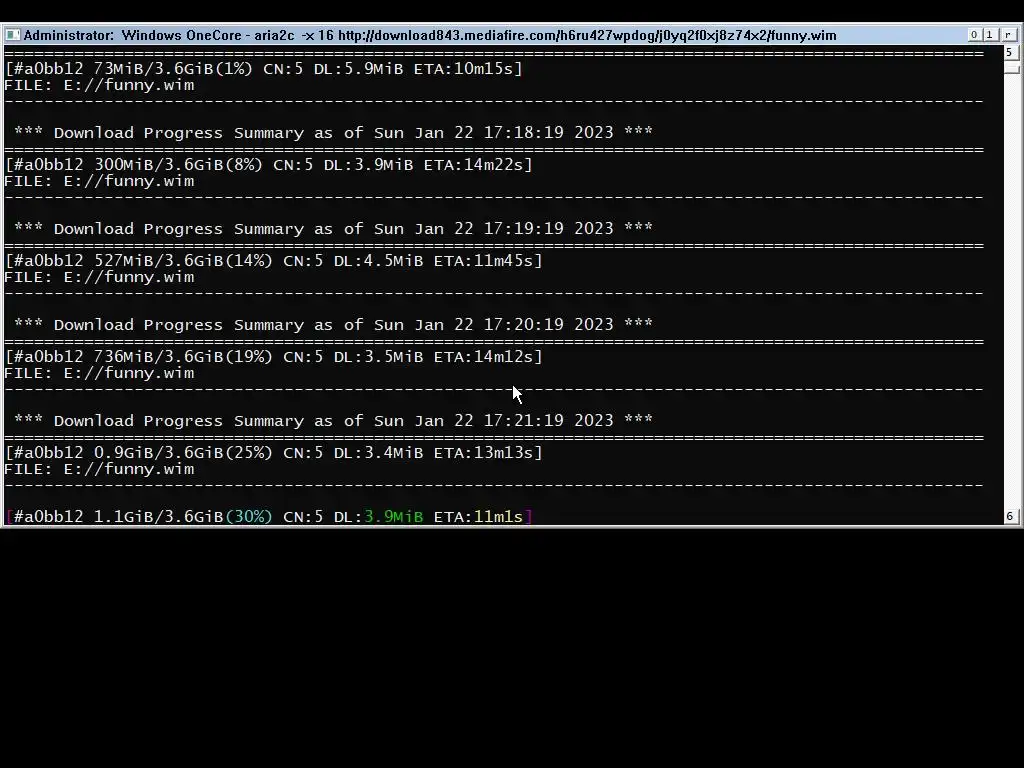Click the cyan '(30%)' percentage
Image resolution: width=1024 pixels, height=768 pixels.
pyautogui.click(x=248, y=517)
